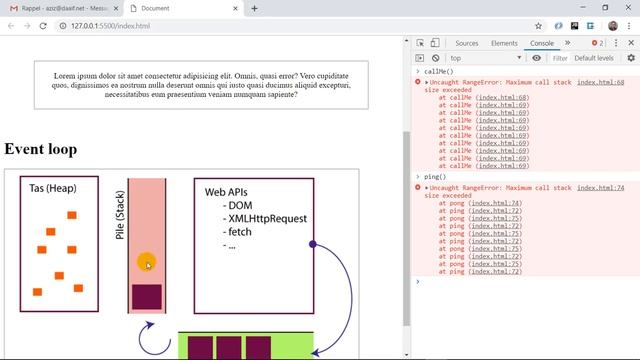This screenshot has width=640, height=360.
Task: Open the black square extension icon
Action: tap(574, 26)
